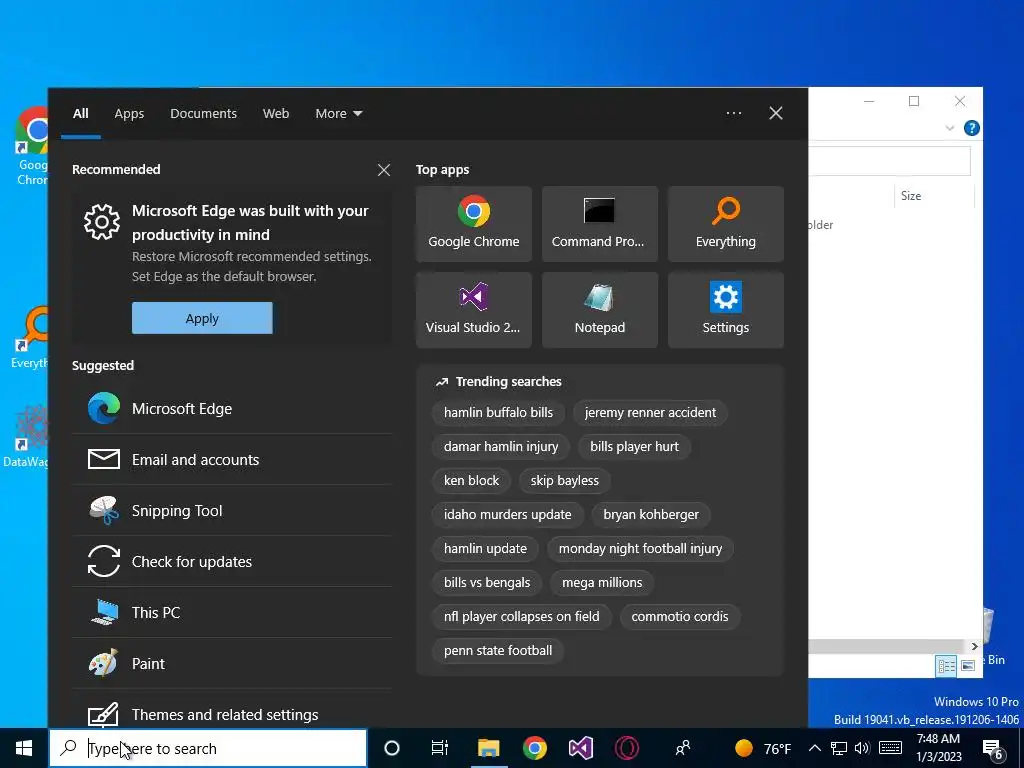
Task: Open the touch keyboard tray icon
Action: click(x=890, y=748)
